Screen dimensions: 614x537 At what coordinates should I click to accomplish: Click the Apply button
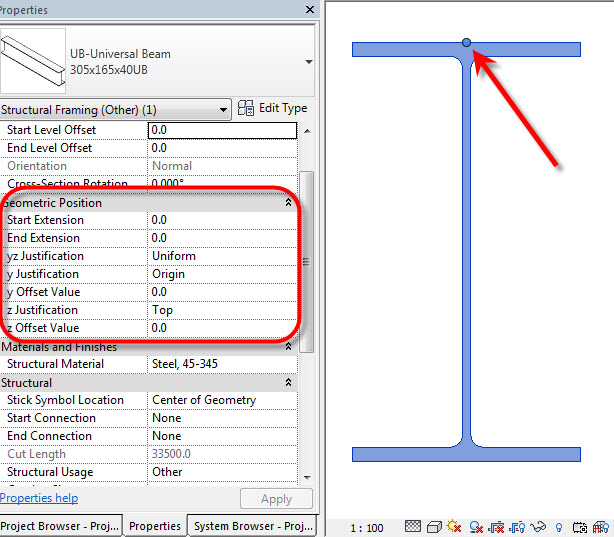pos(276,499)
